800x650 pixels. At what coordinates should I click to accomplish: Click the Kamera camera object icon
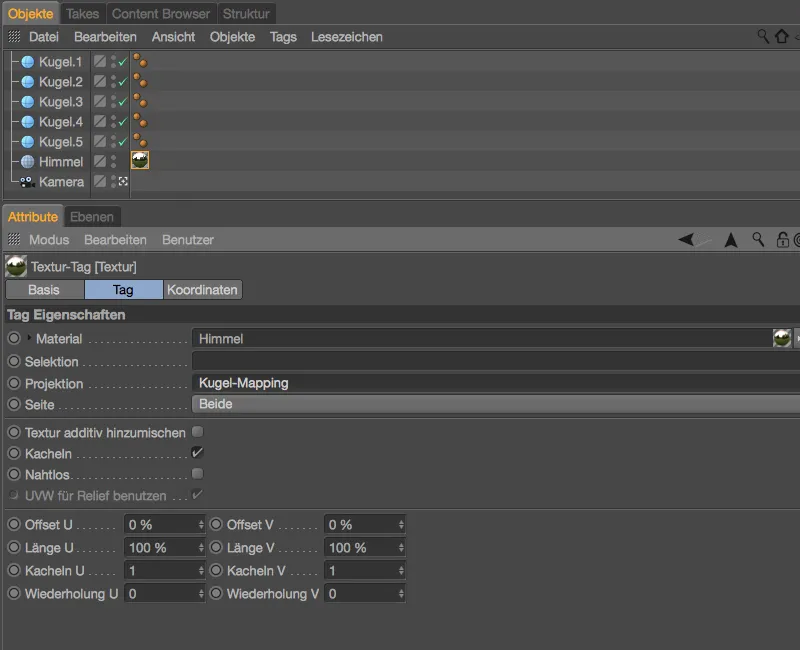click(27, 182)
